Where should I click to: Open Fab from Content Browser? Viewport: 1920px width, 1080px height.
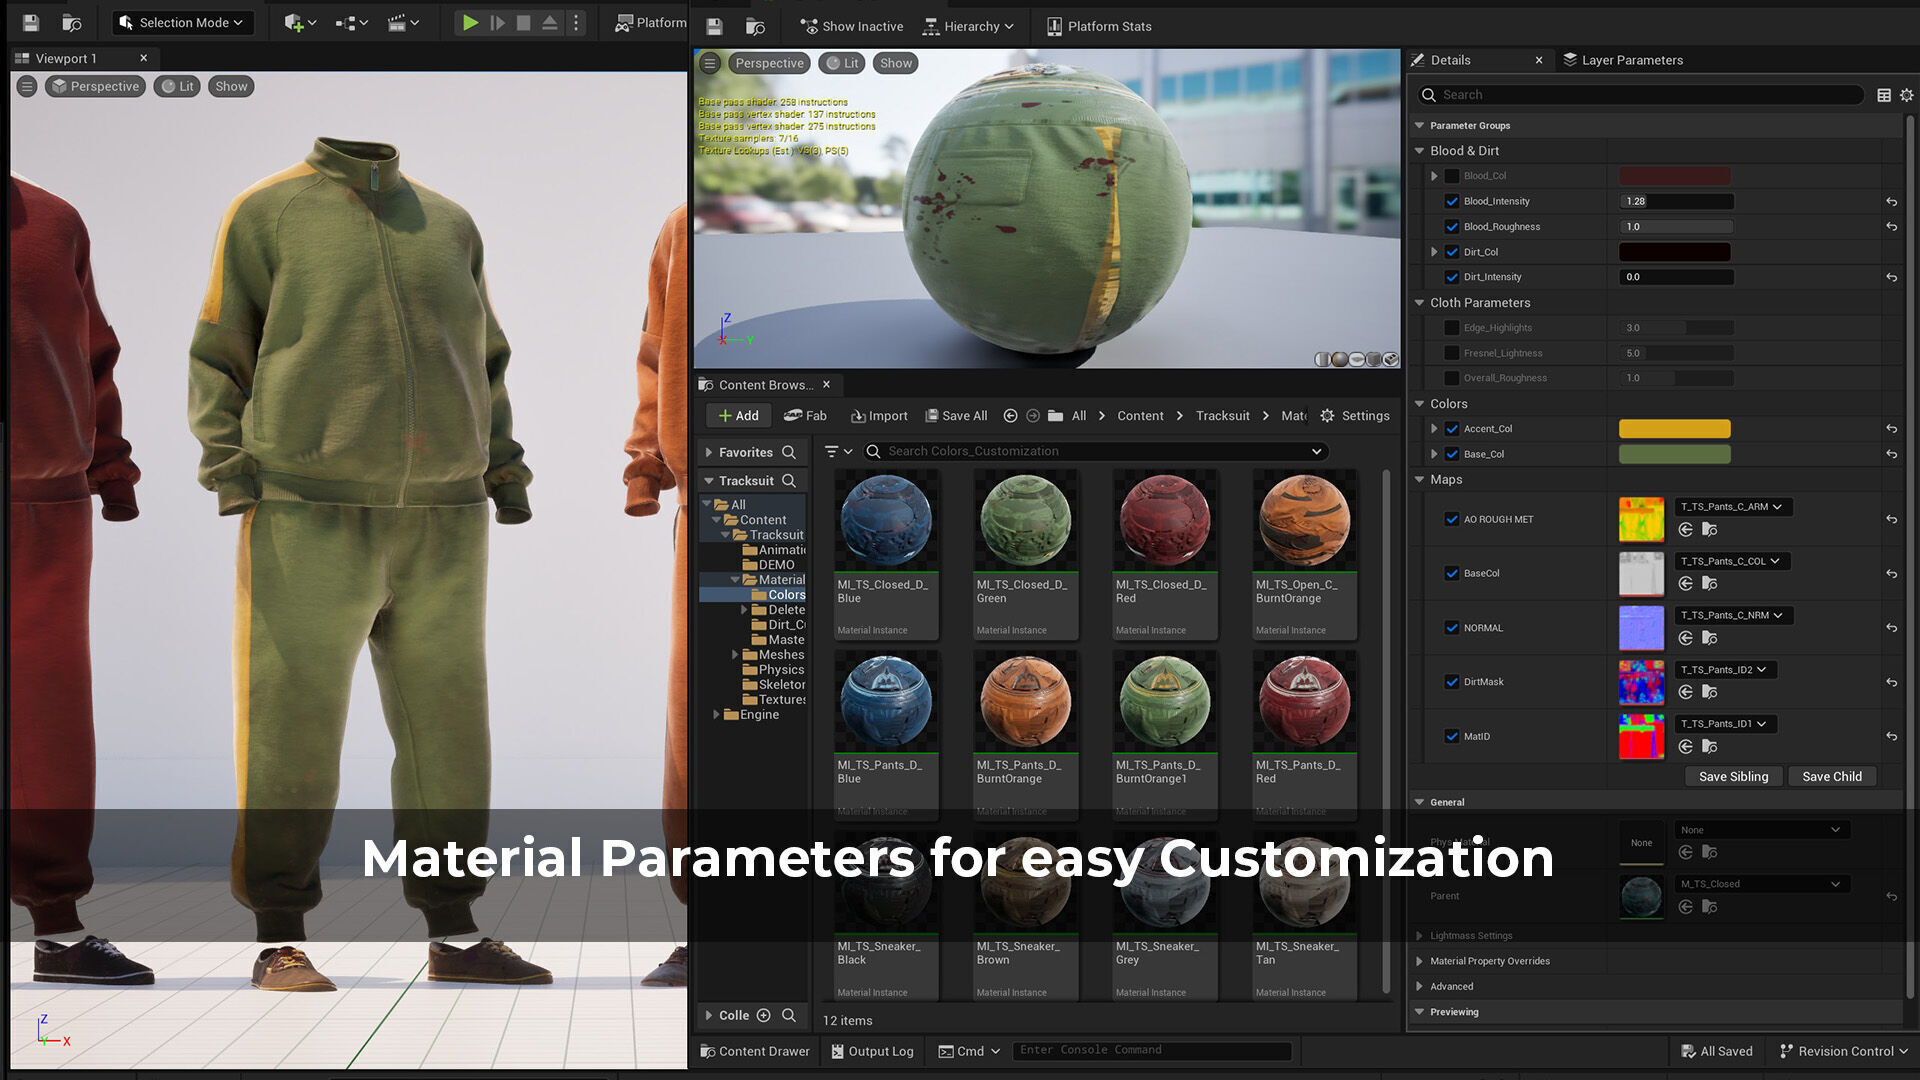805,416
